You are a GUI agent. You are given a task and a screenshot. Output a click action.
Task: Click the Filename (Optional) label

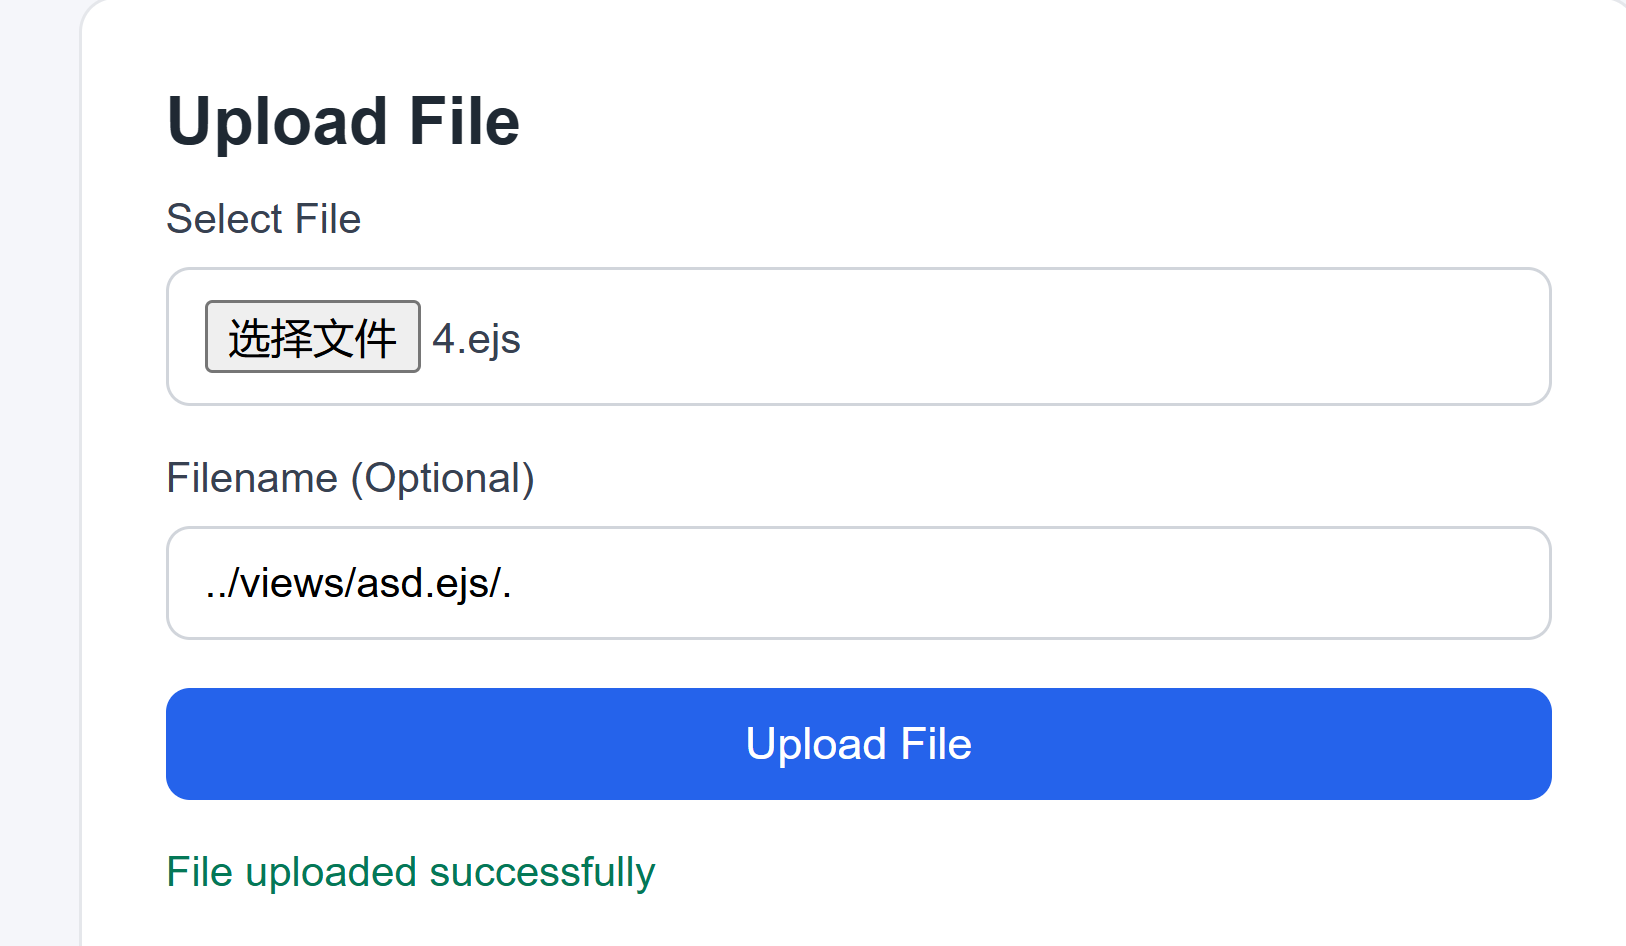pos(350,478)
